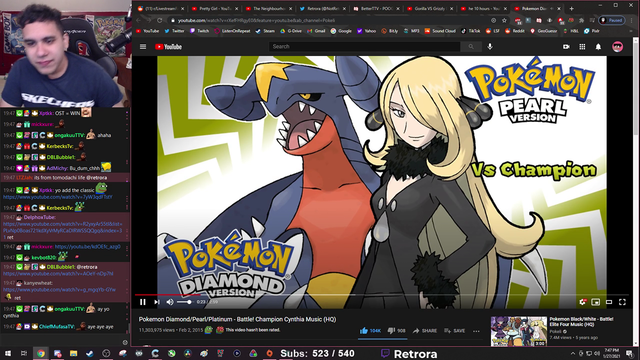Open 'Pokemon Black/White - Battle! Elite Four' title
The image size is (640, 360).
tap(582, 322)
